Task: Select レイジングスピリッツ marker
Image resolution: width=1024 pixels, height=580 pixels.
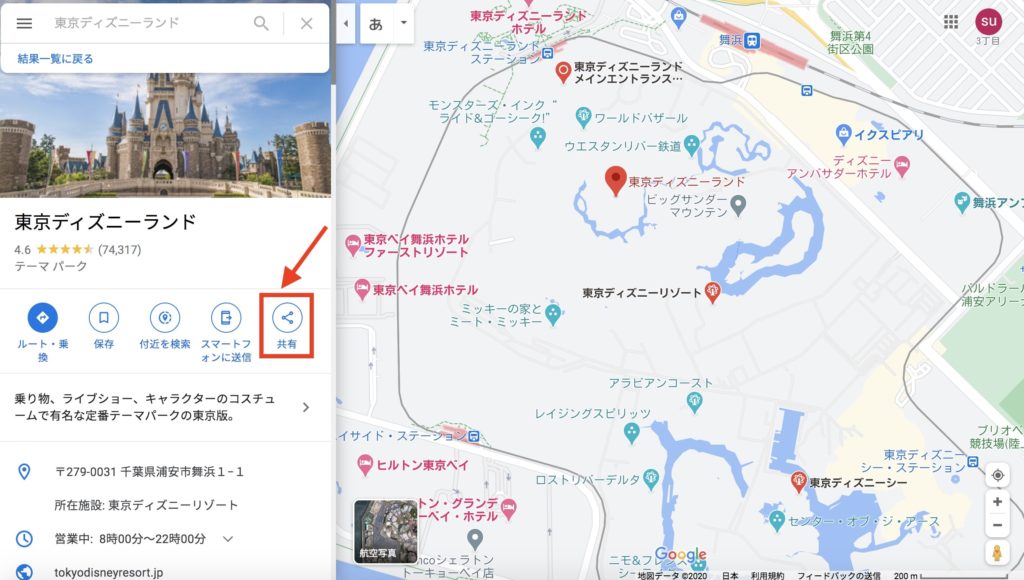Action: point(632,432)
